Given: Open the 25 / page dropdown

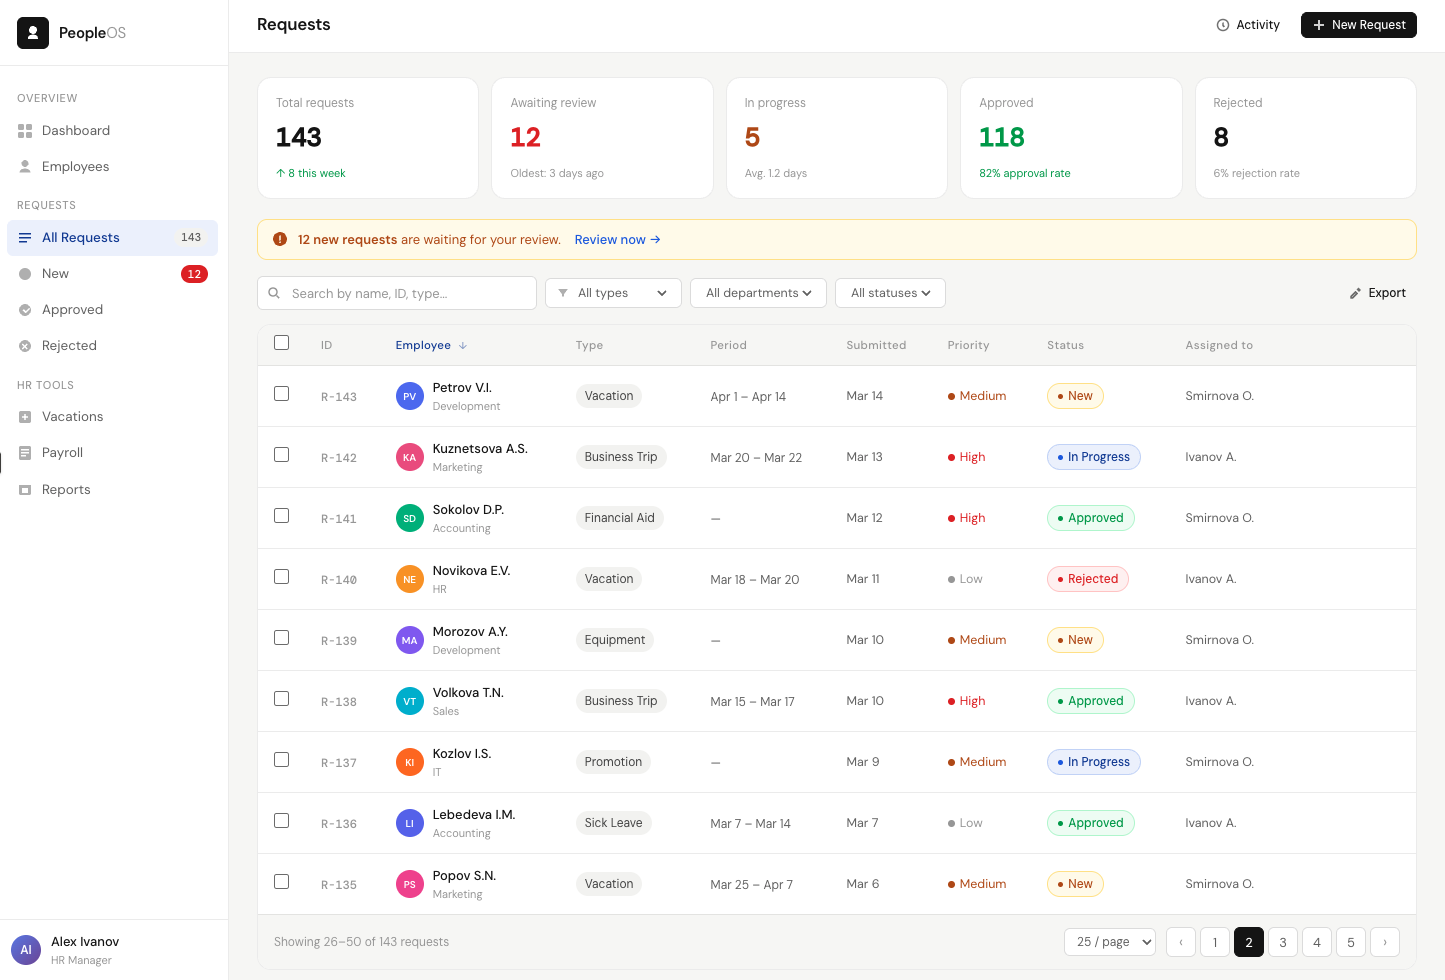Looking at the screenshot, I should click(x=1110, y=942).
